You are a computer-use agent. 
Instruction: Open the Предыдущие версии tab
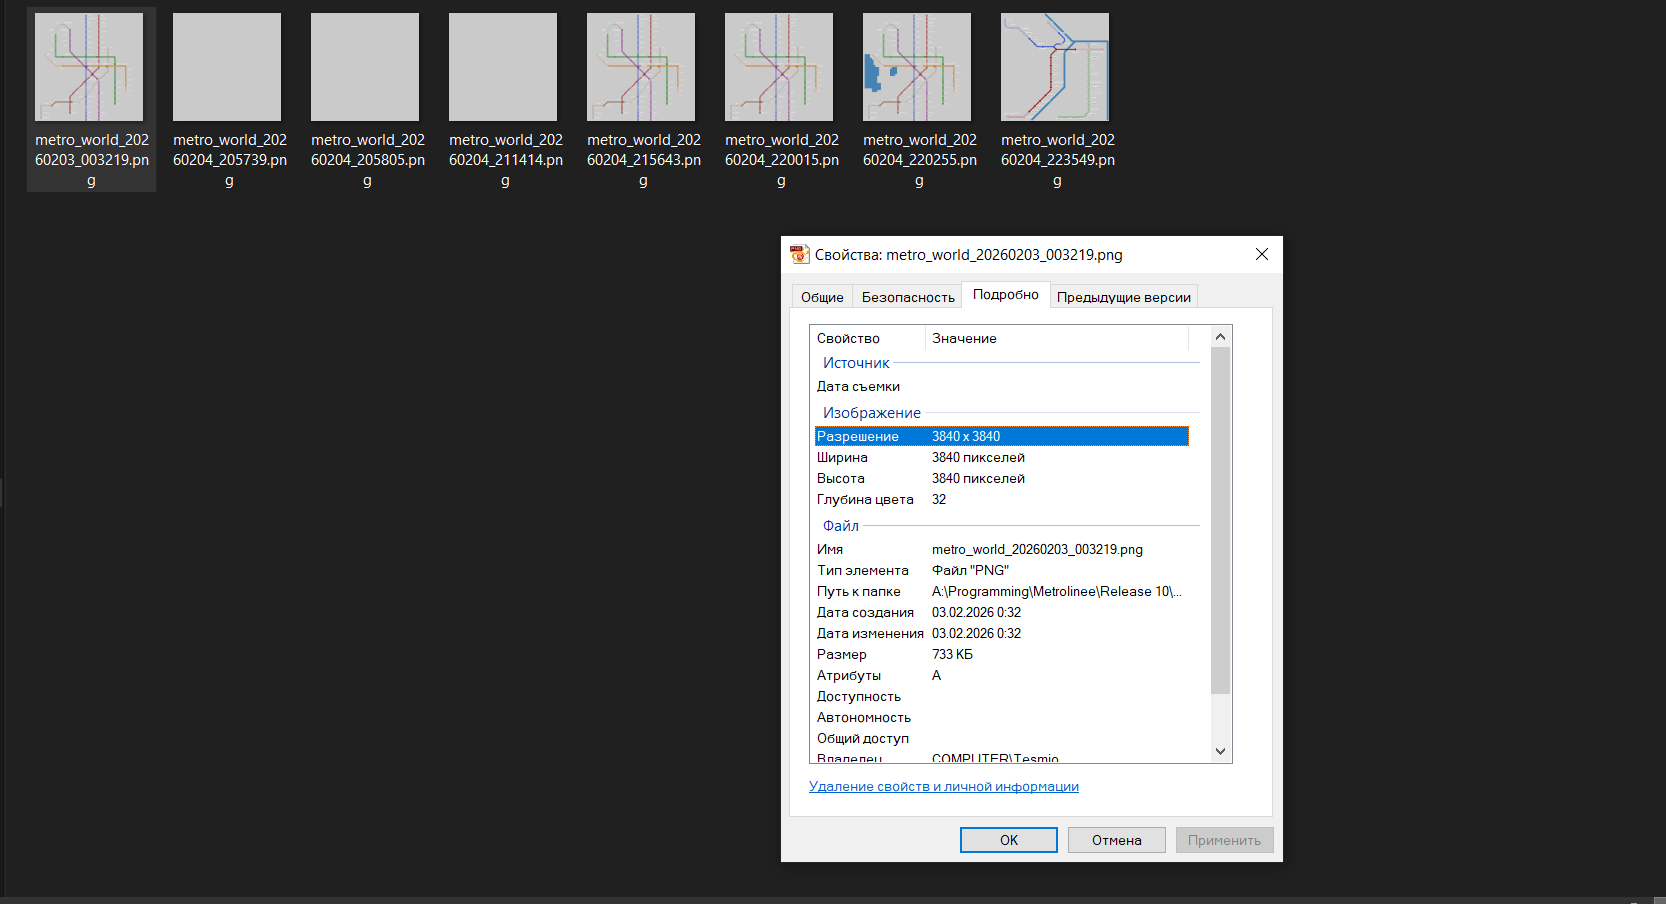click(1123, 297)
